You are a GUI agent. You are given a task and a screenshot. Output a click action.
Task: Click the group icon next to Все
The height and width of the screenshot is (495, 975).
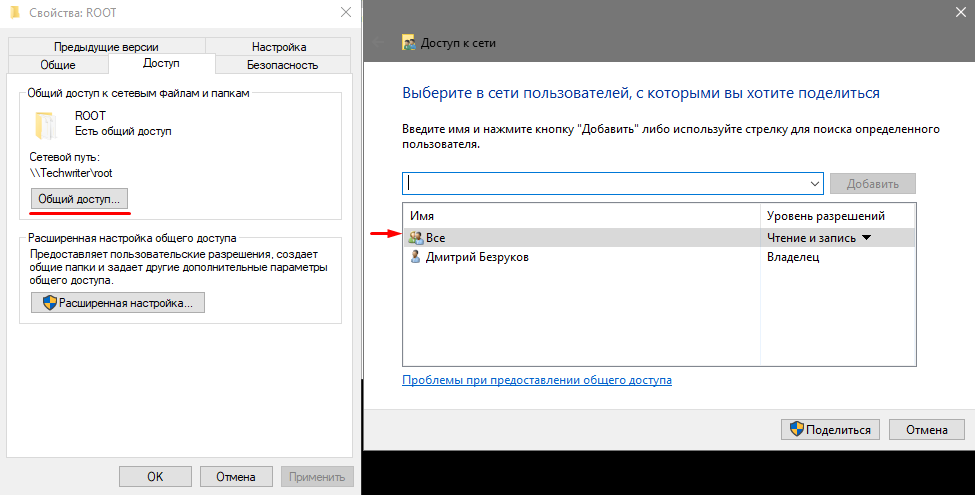pos(416,238)
